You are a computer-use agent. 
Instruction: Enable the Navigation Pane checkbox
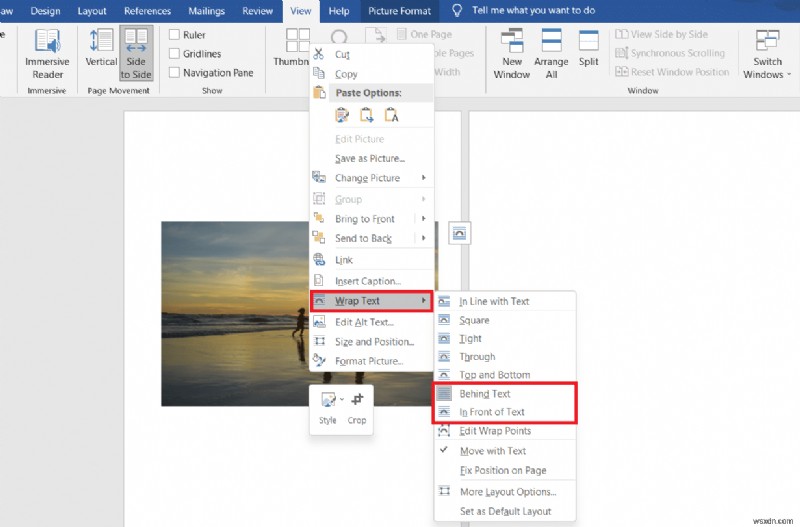pos(174,72)
